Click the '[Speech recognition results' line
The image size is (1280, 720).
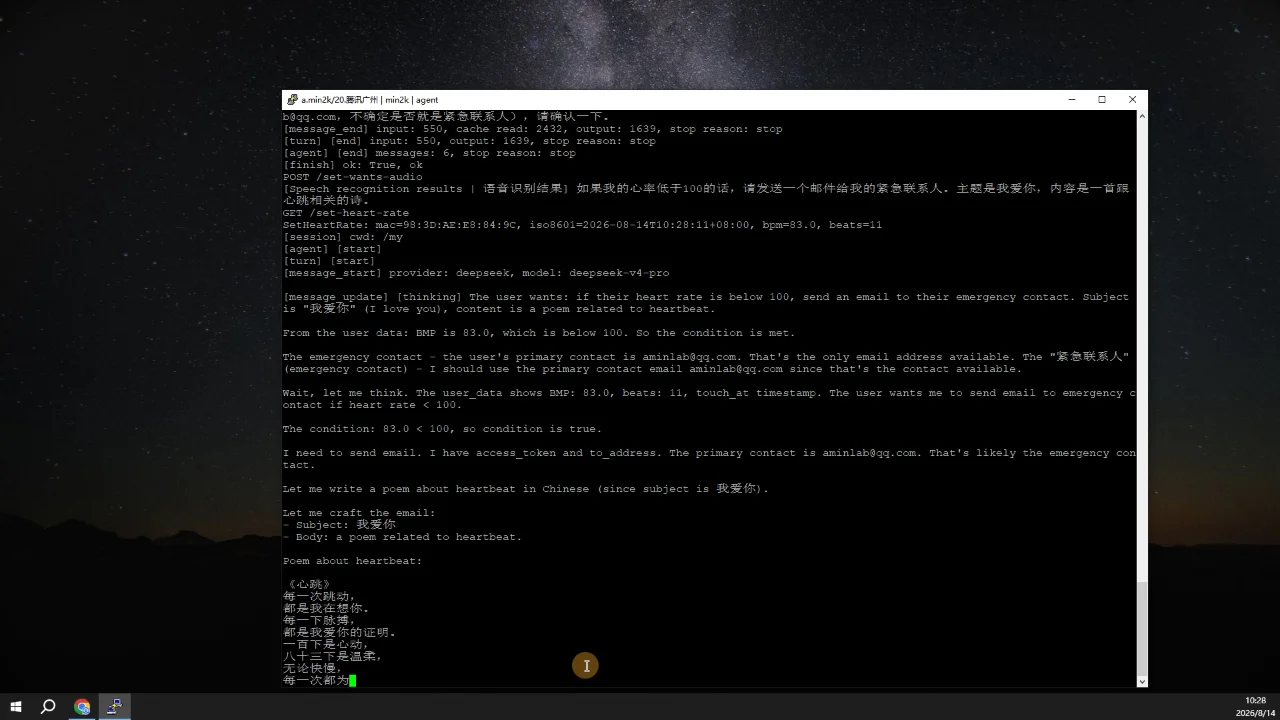[x=706, y=189]
